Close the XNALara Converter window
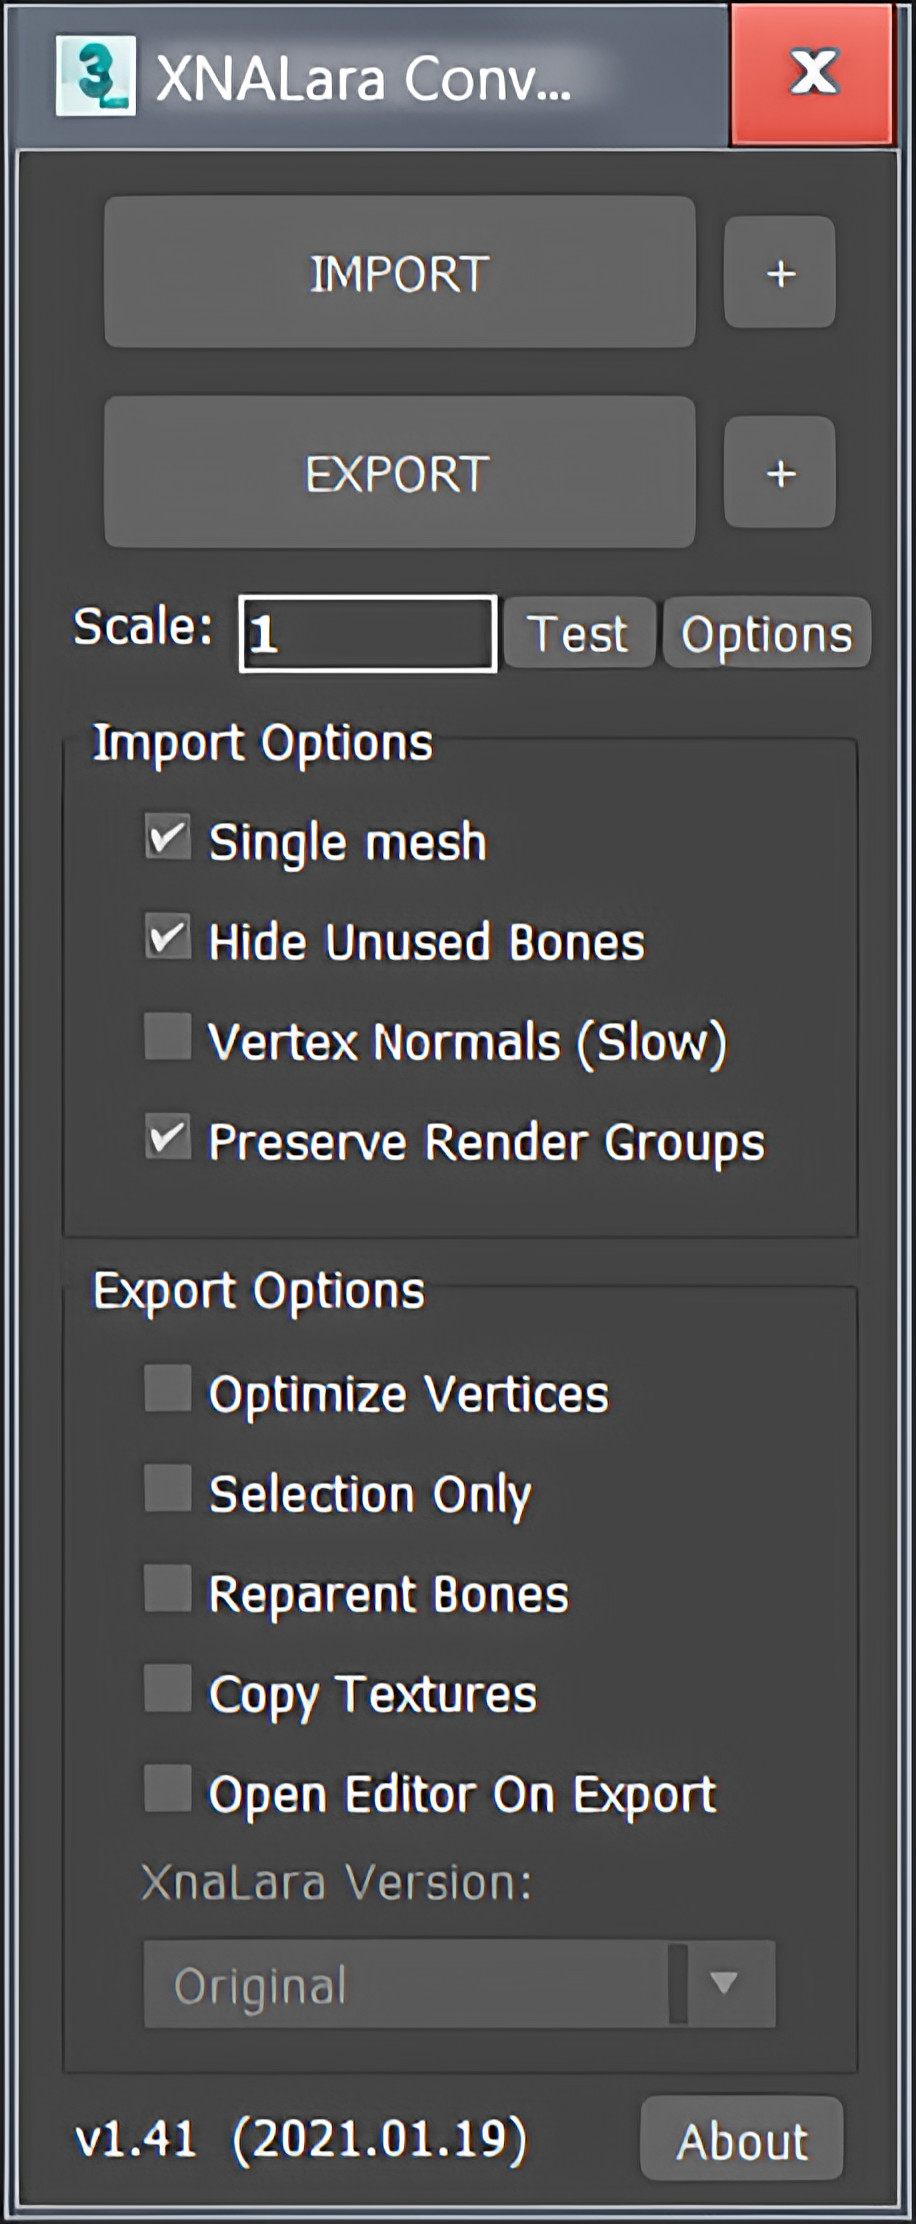This screenshot has width=916, height=2224. [812, 74]
